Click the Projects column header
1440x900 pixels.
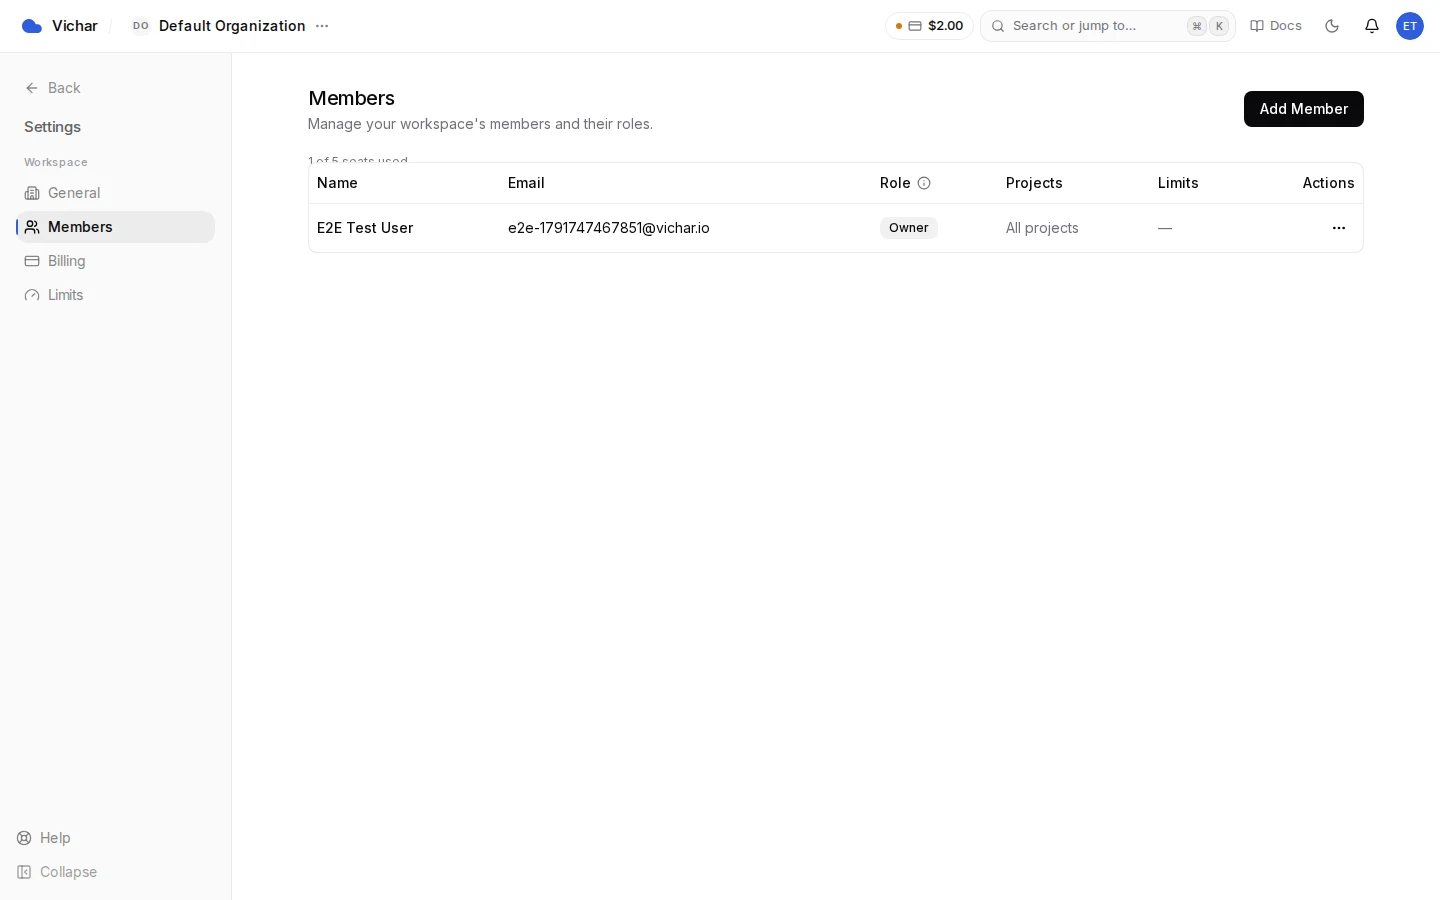point(1034,183)
